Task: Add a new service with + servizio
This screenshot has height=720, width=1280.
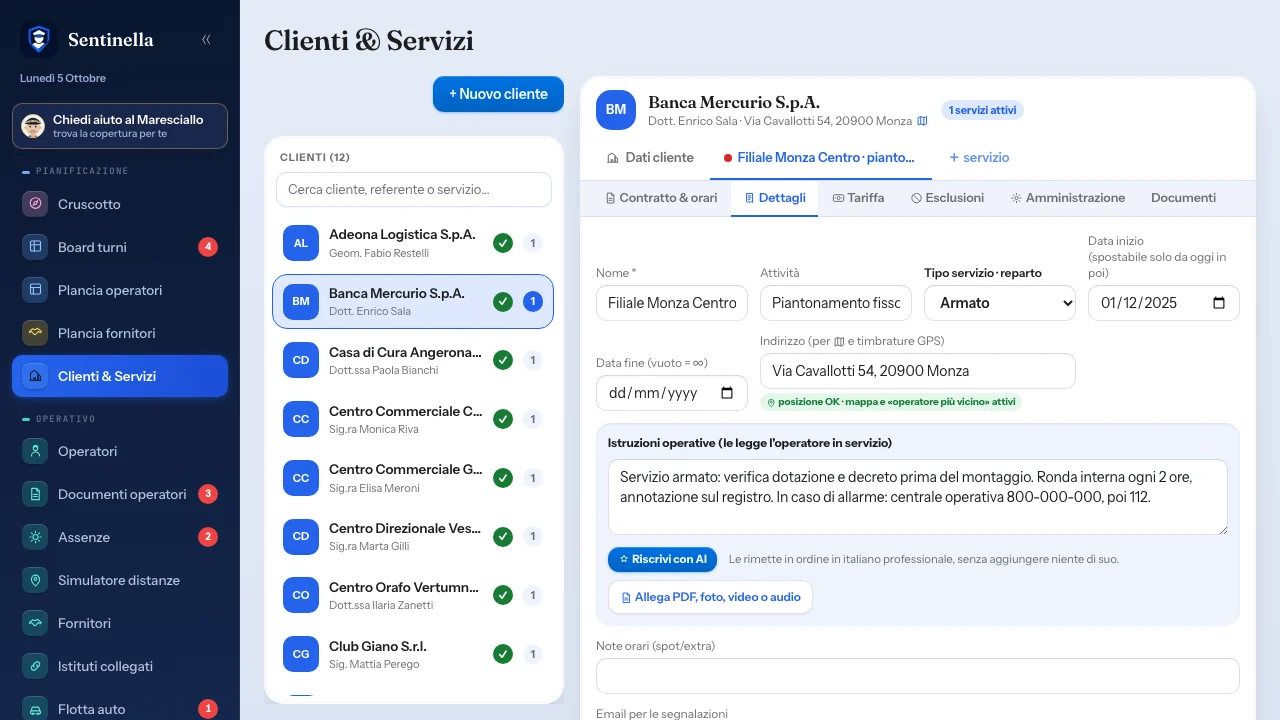Action: pos(979,157)
